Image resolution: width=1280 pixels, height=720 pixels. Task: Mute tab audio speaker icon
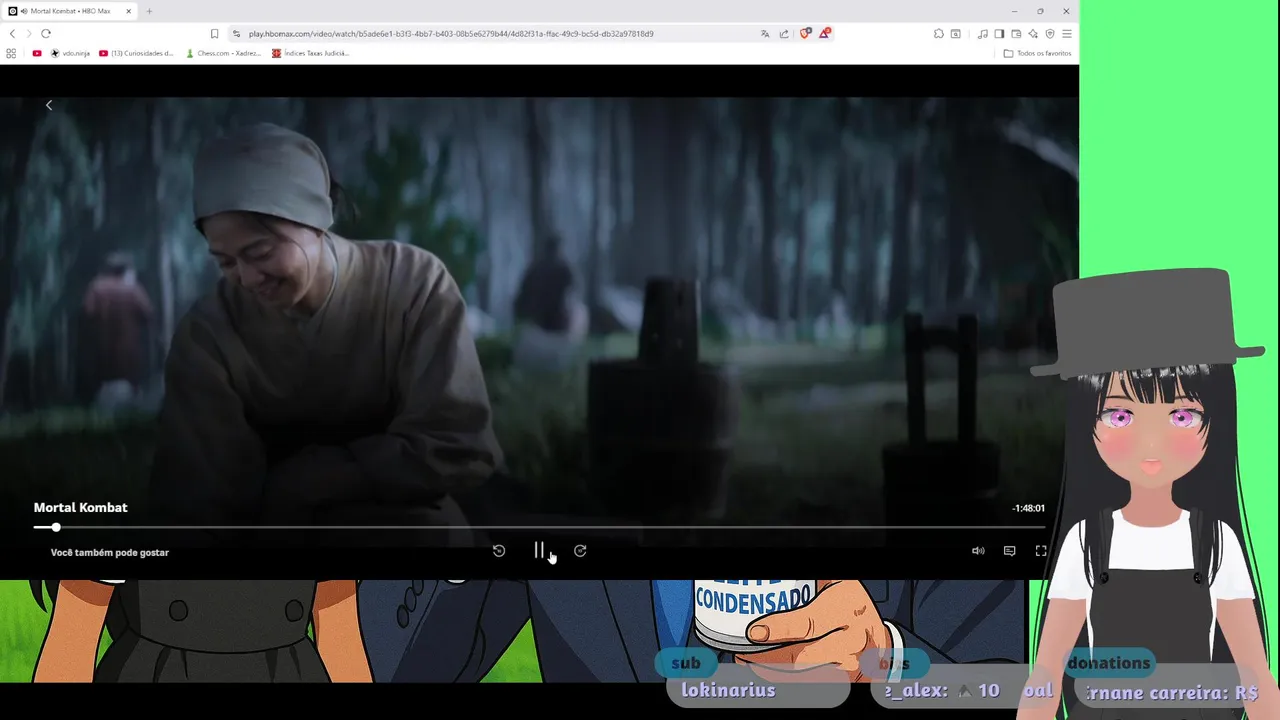click(x=24, y=11)
